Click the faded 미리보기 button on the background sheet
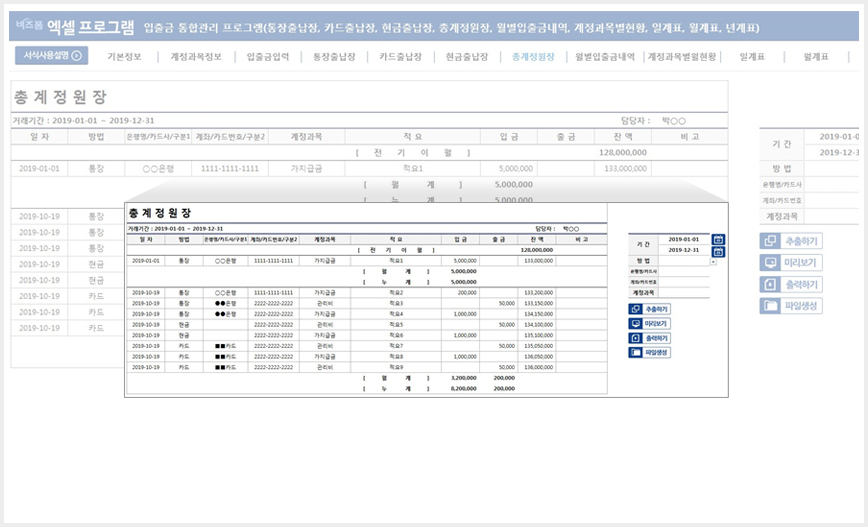The height and width of the screenshot is (527, 868). pos(791,263)
